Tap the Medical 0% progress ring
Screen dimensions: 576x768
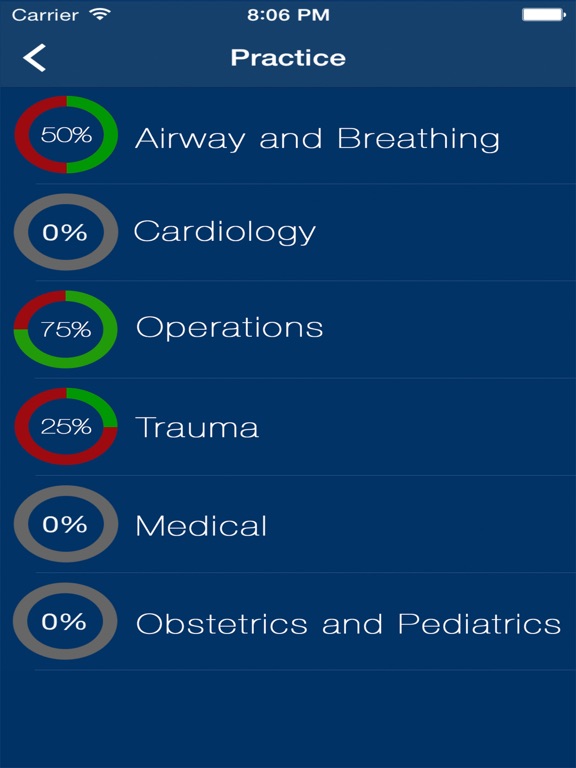66,524
